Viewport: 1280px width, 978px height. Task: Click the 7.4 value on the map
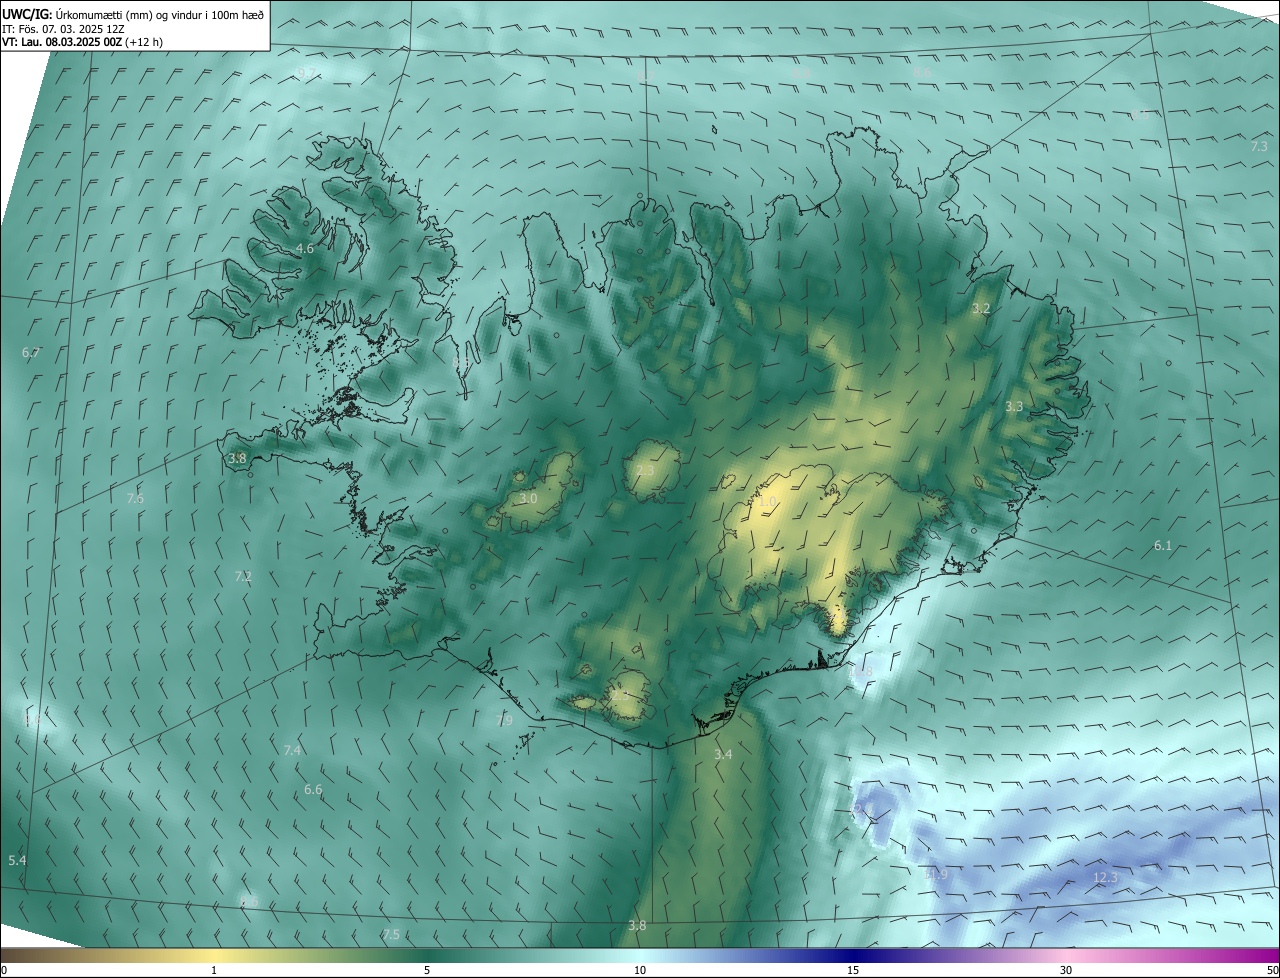[292, 750]
